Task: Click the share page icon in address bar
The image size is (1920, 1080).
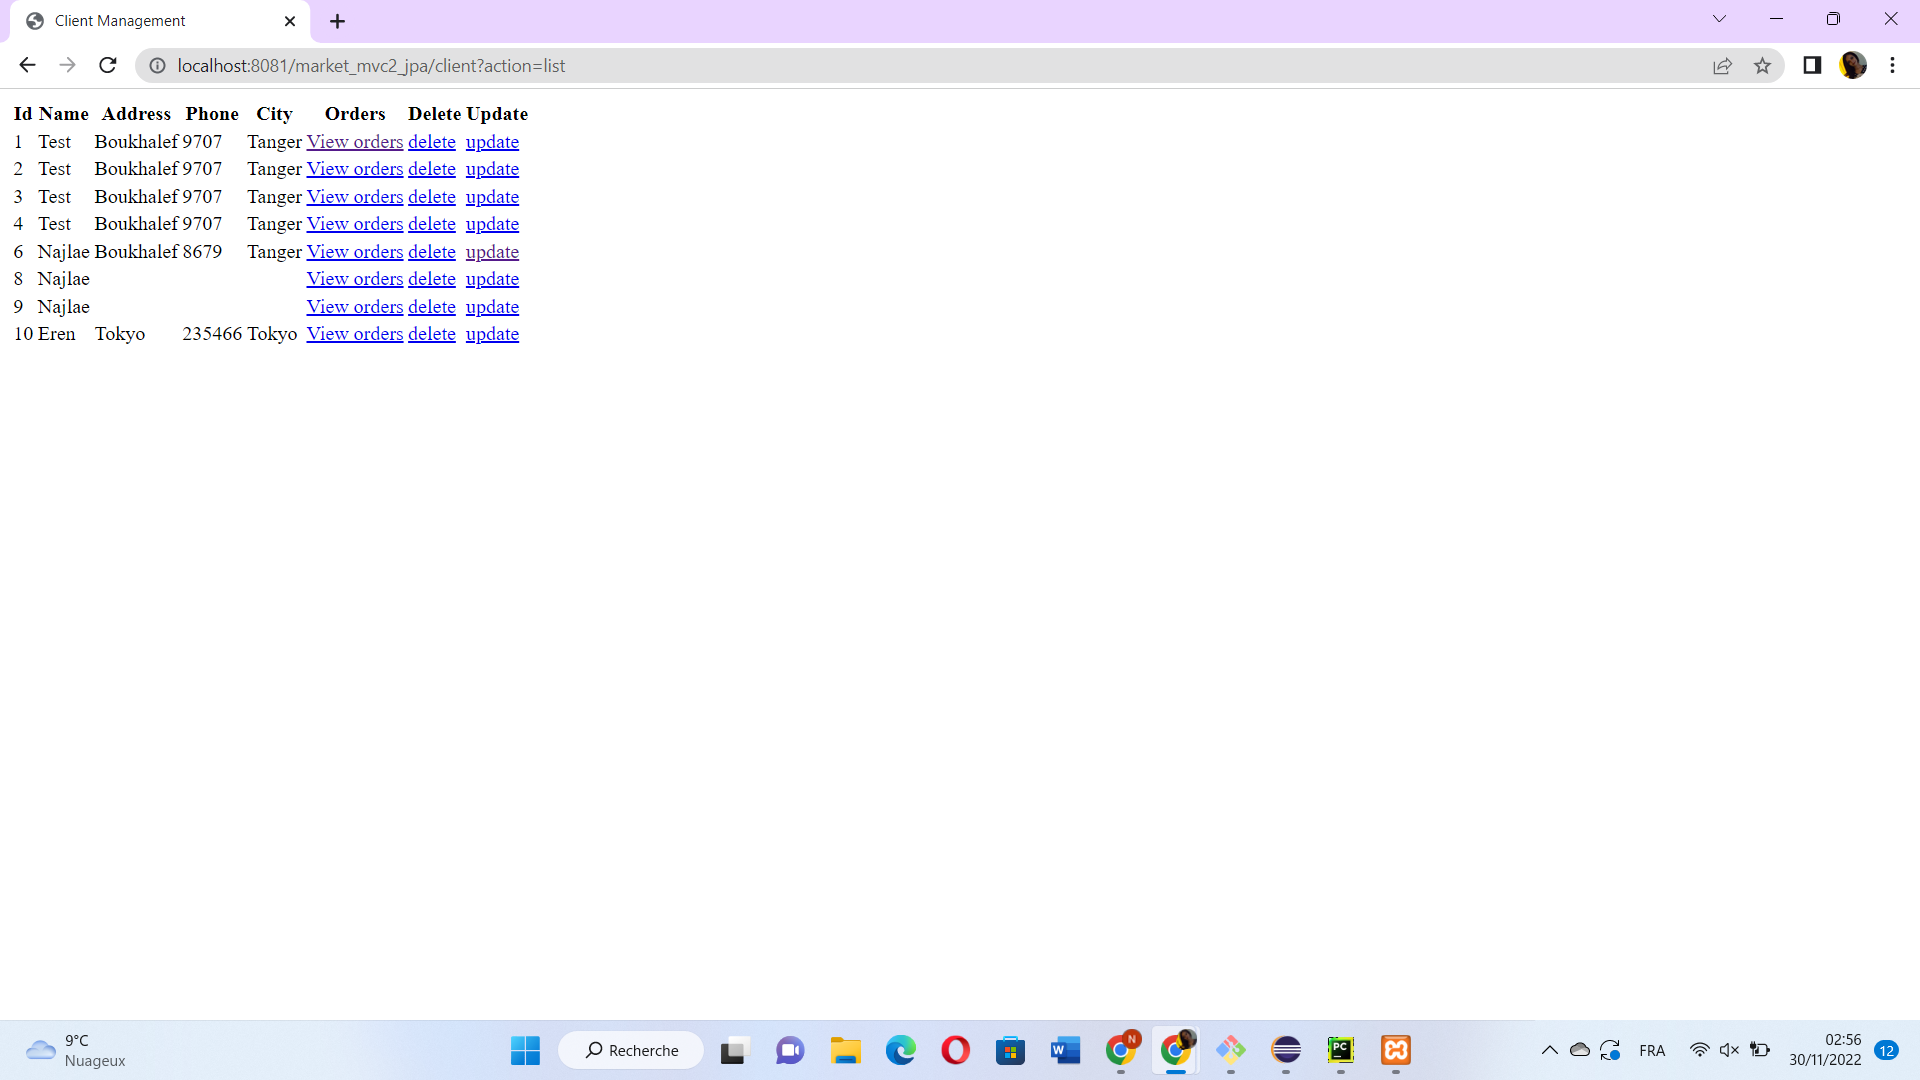Action: pyautogui.click(x=1722, y=66)
